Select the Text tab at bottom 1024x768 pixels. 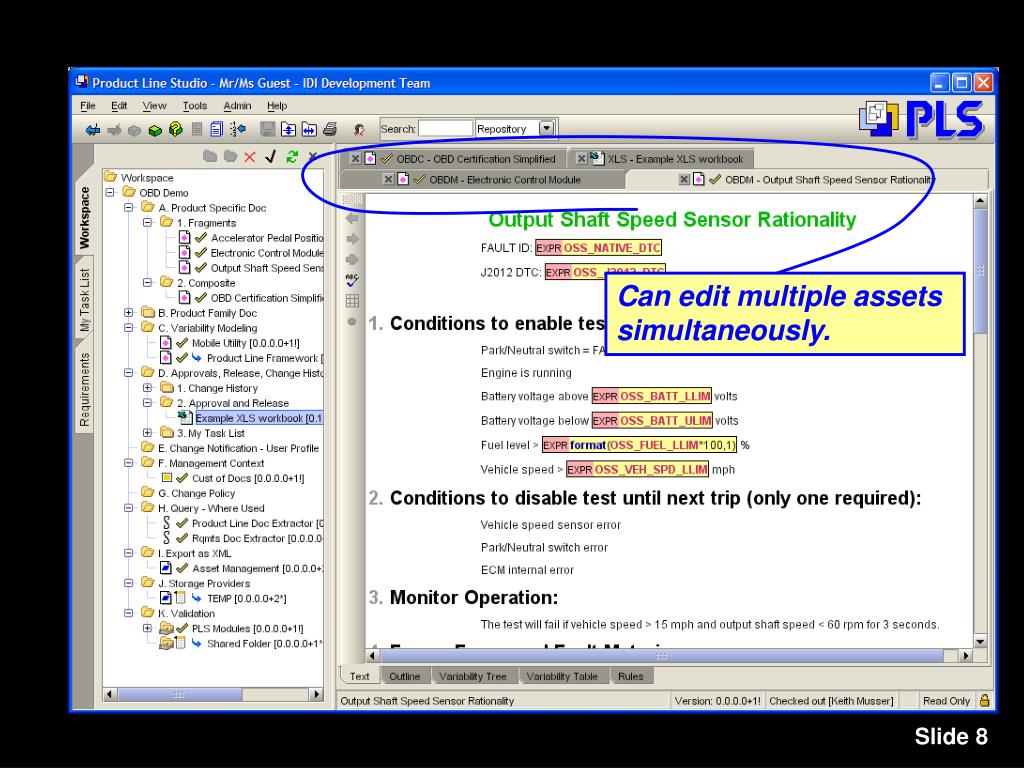pyautogui.click(x=359, y=676)
